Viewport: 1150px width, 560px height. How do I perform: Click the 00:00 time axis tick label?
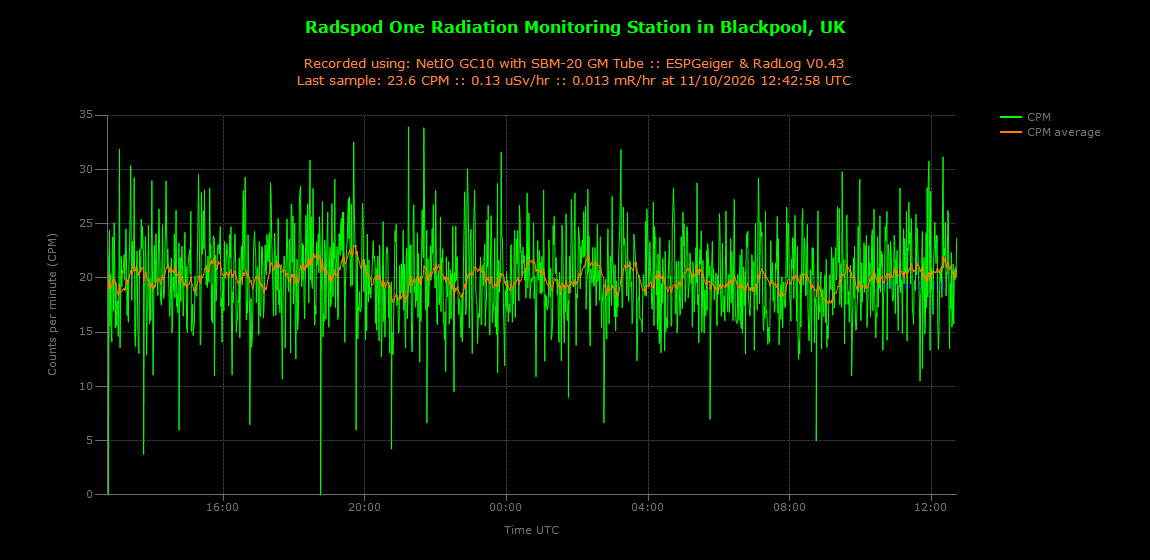(506, 507)
